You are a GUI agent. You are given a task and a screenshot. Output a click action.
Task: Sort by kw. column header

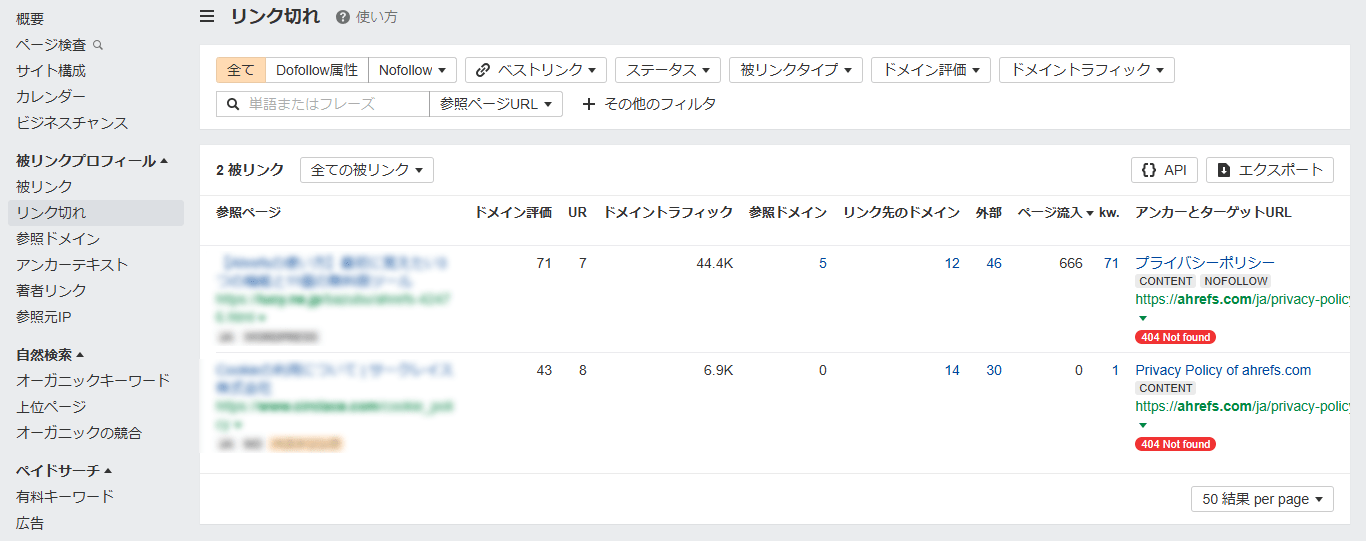(1109, 213)
